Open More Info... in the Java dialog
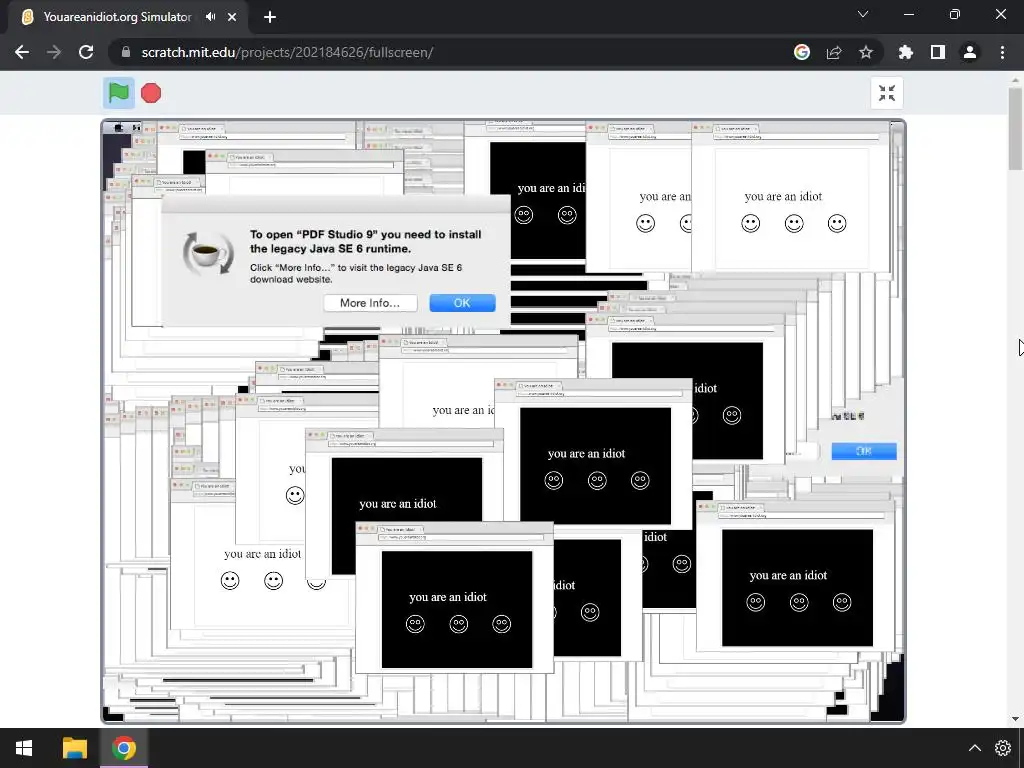This screenshot has width=1024, height=768. (370, 303)
